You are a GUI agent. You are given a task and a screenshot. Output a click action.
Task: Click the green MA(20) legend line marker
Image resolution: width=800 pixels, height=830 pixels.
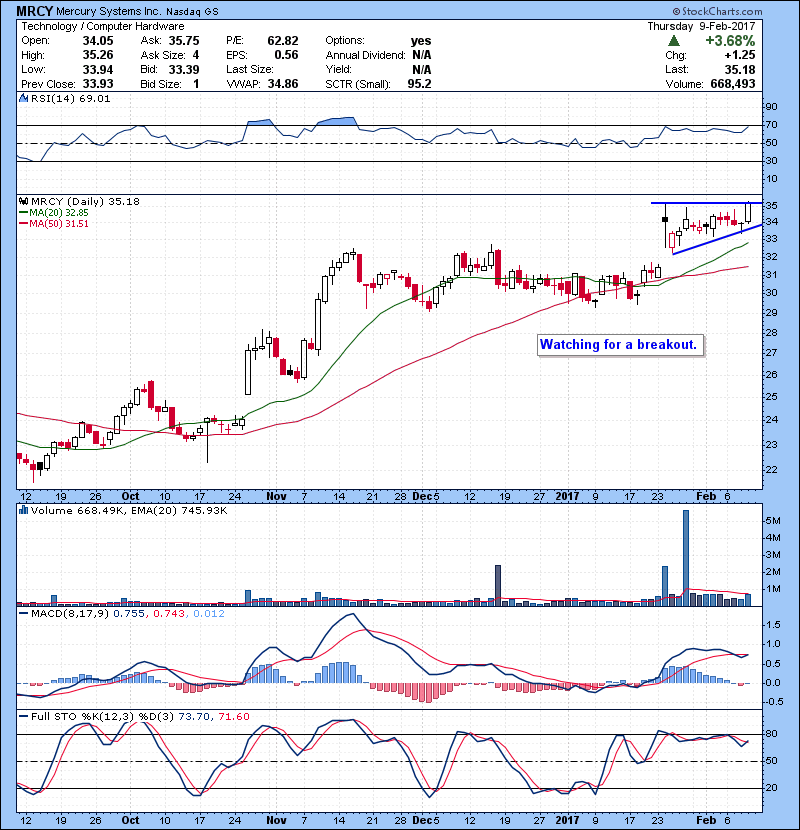point(23,213)
